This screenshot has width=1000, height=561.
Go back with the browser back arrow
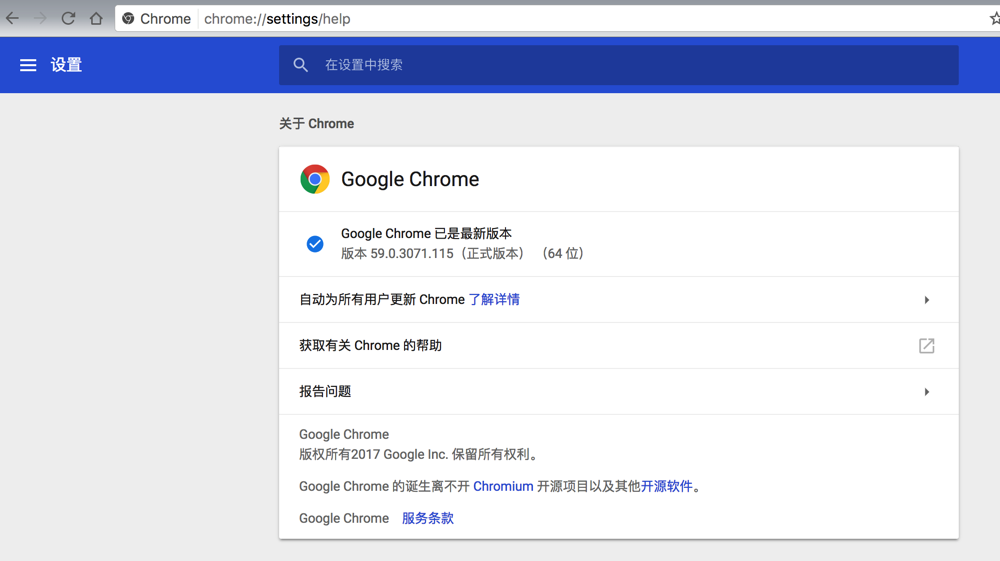click(12, 18)
